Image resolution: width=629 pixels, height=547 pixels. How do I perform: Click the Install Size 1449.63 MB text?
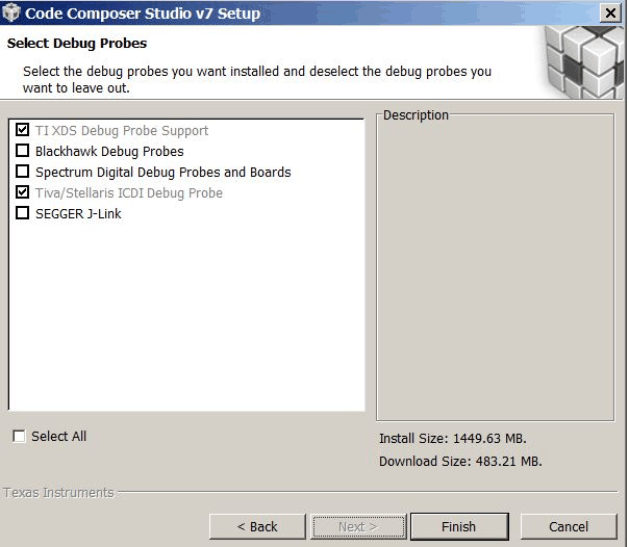click(453, 438)
